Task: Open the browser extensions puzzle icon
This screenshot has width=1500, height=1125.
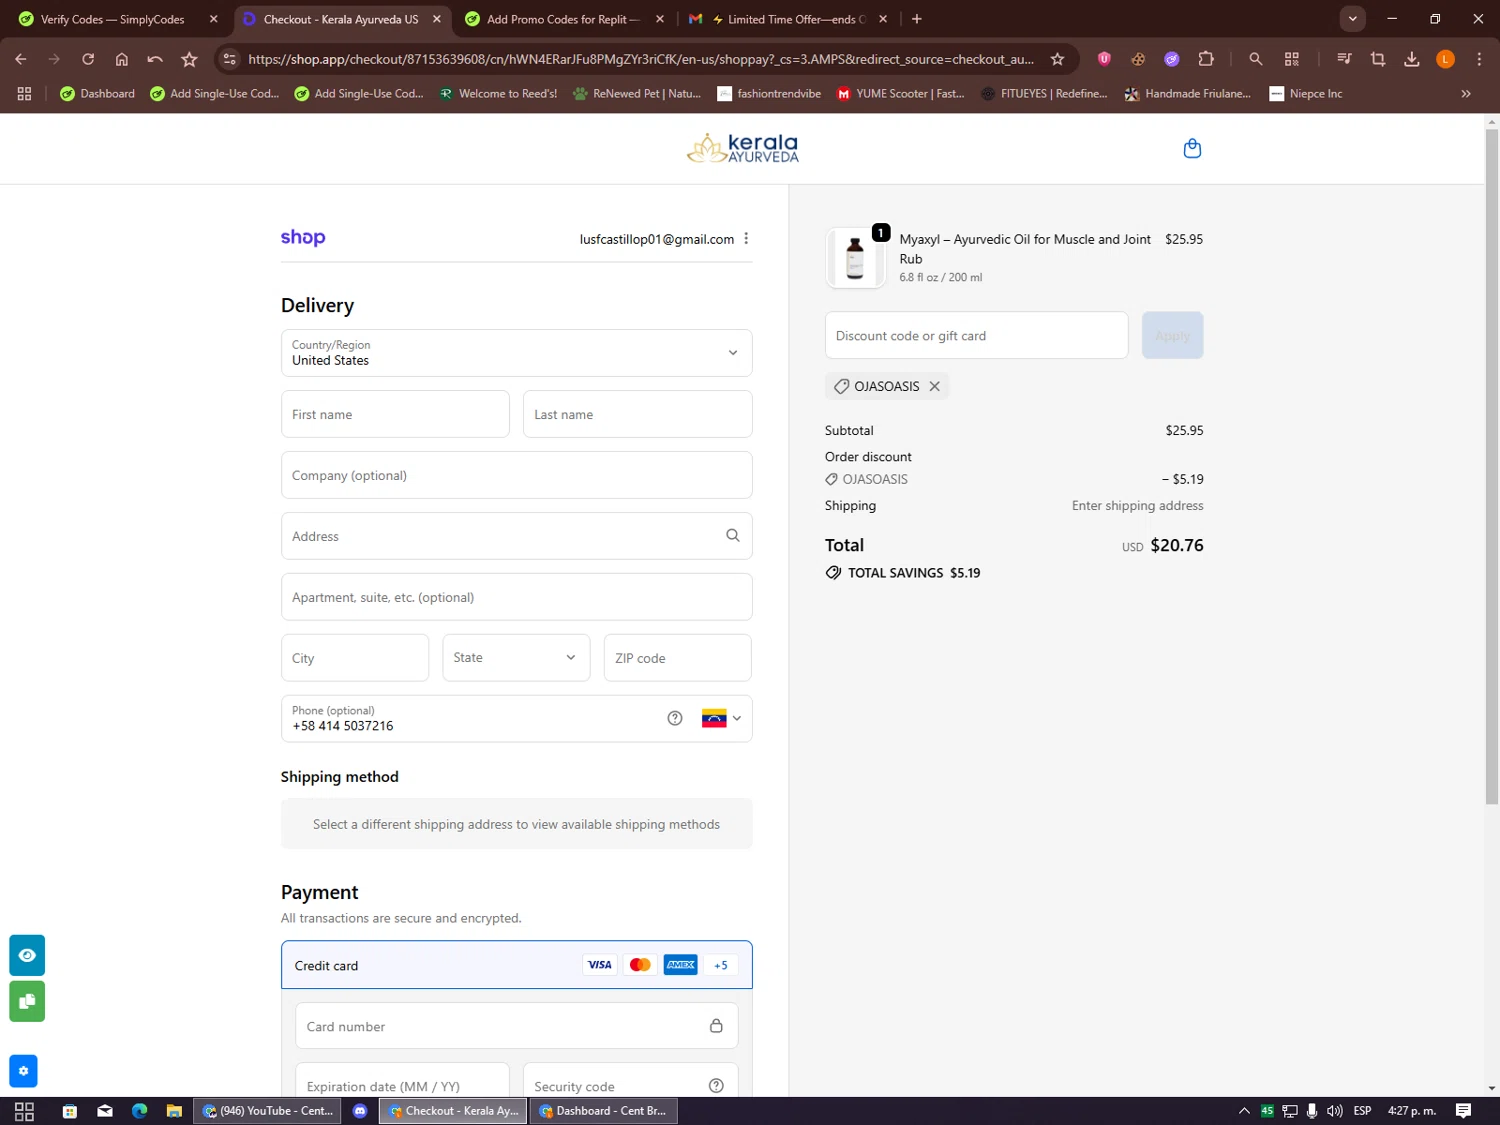Action: point(1206,59)
